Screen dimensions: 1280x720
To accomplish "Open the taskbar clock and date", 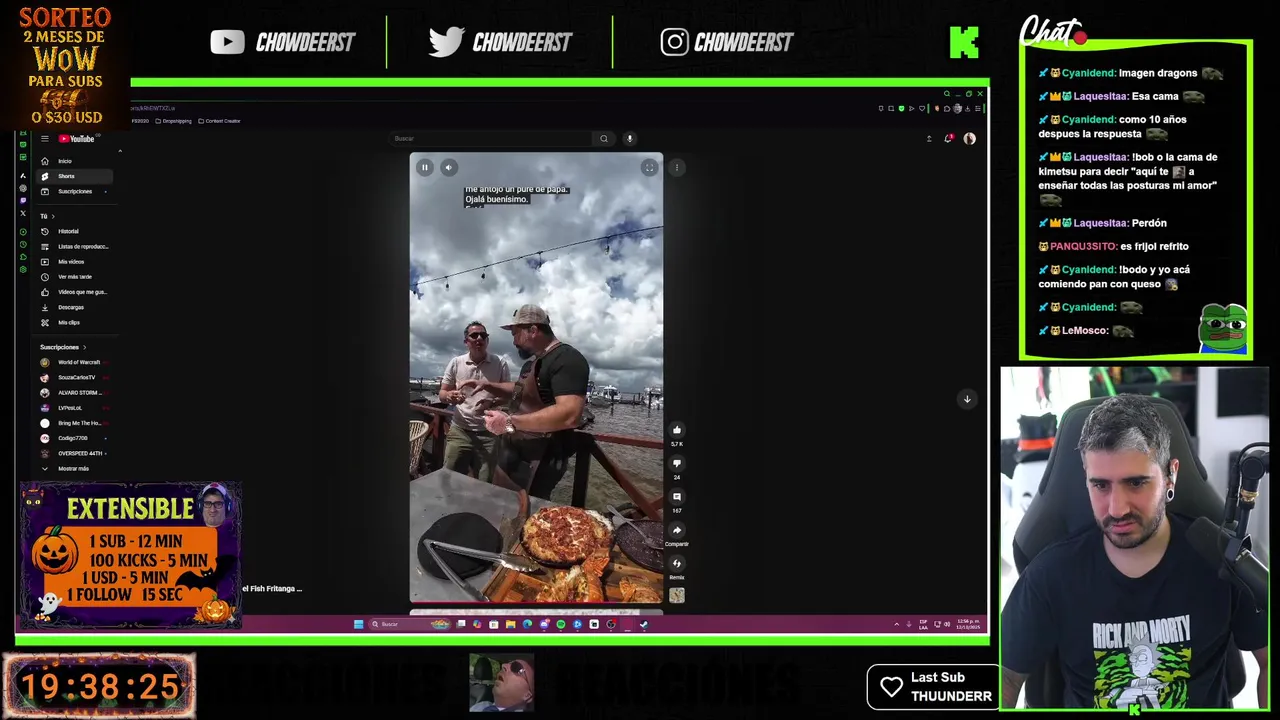I will click(969, 624).
